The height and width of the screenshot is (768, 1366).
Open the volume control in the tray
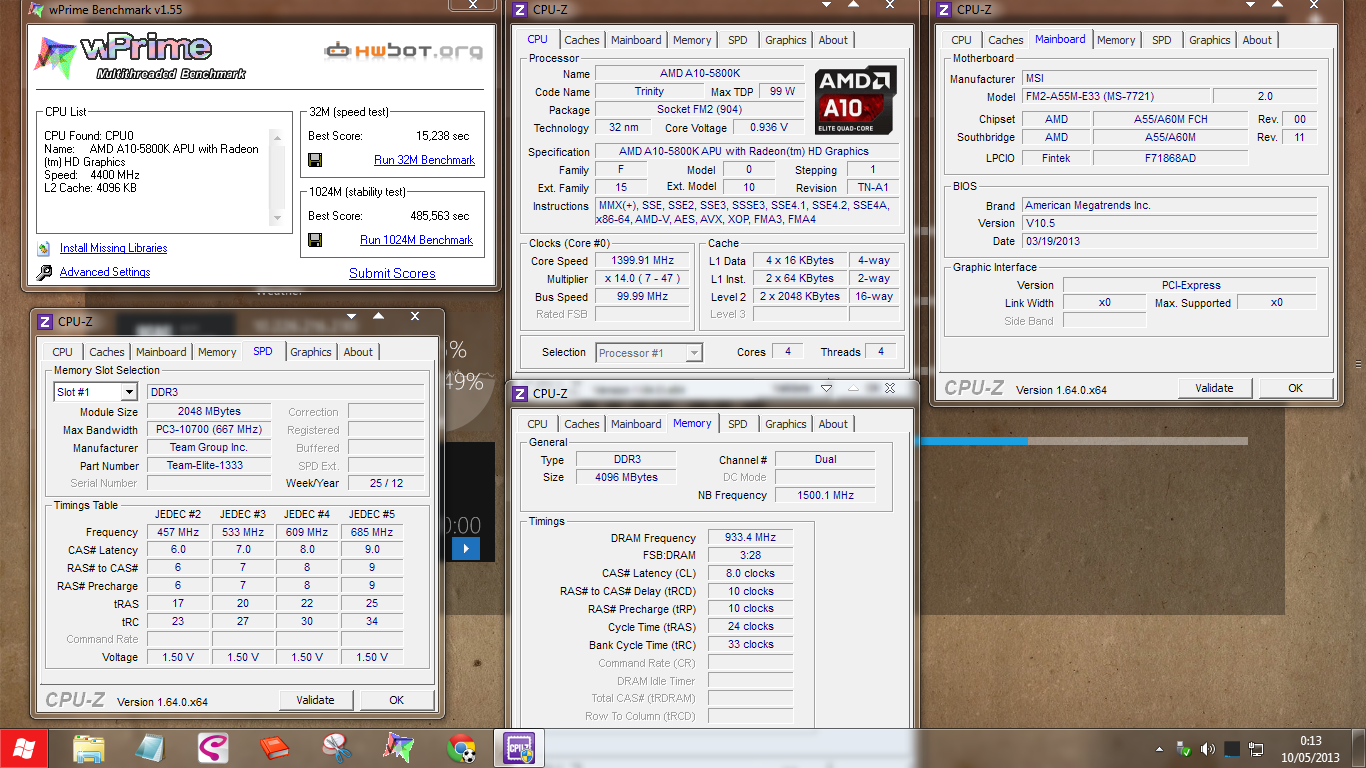(1208, 748)
